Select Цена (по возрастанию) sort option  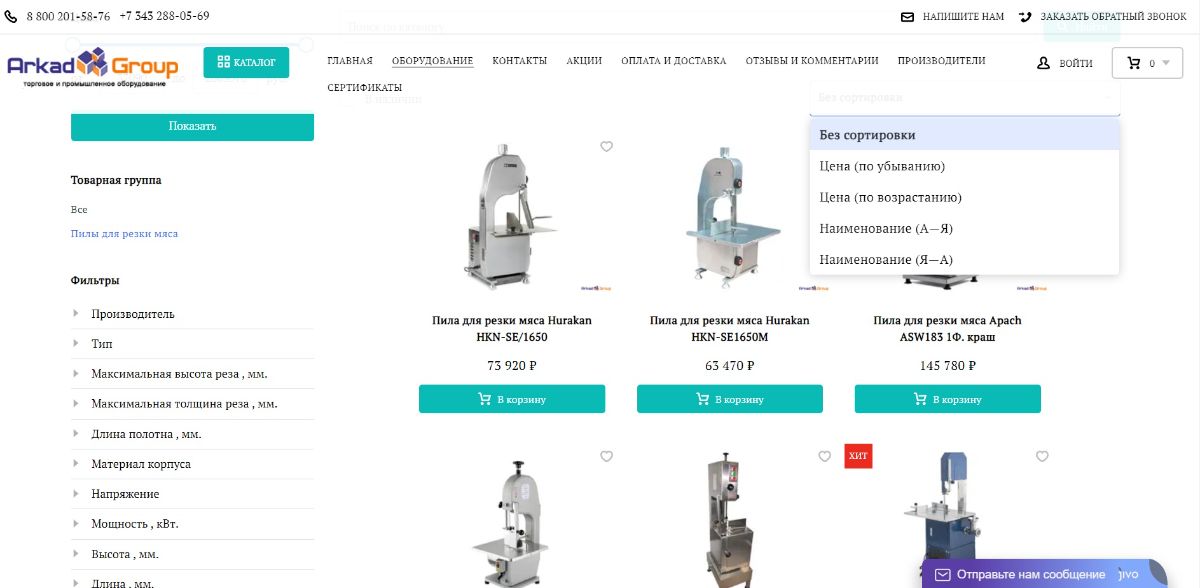point(890,197)
